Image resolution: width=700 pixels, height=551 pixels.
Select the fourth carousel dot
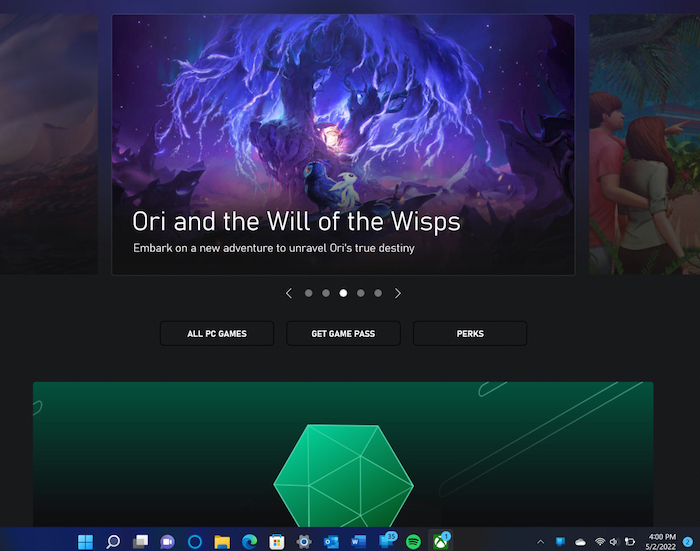point(361,293)
